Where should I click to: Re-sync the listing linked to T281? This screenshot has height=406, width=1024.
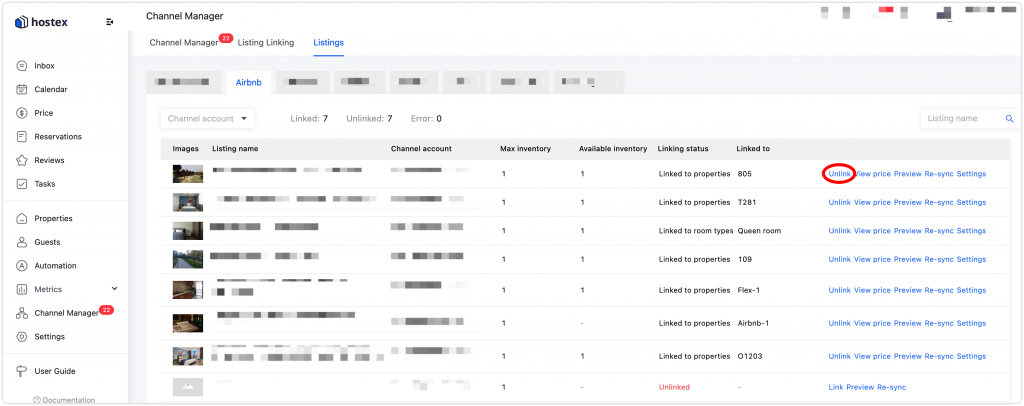point(938,202)
